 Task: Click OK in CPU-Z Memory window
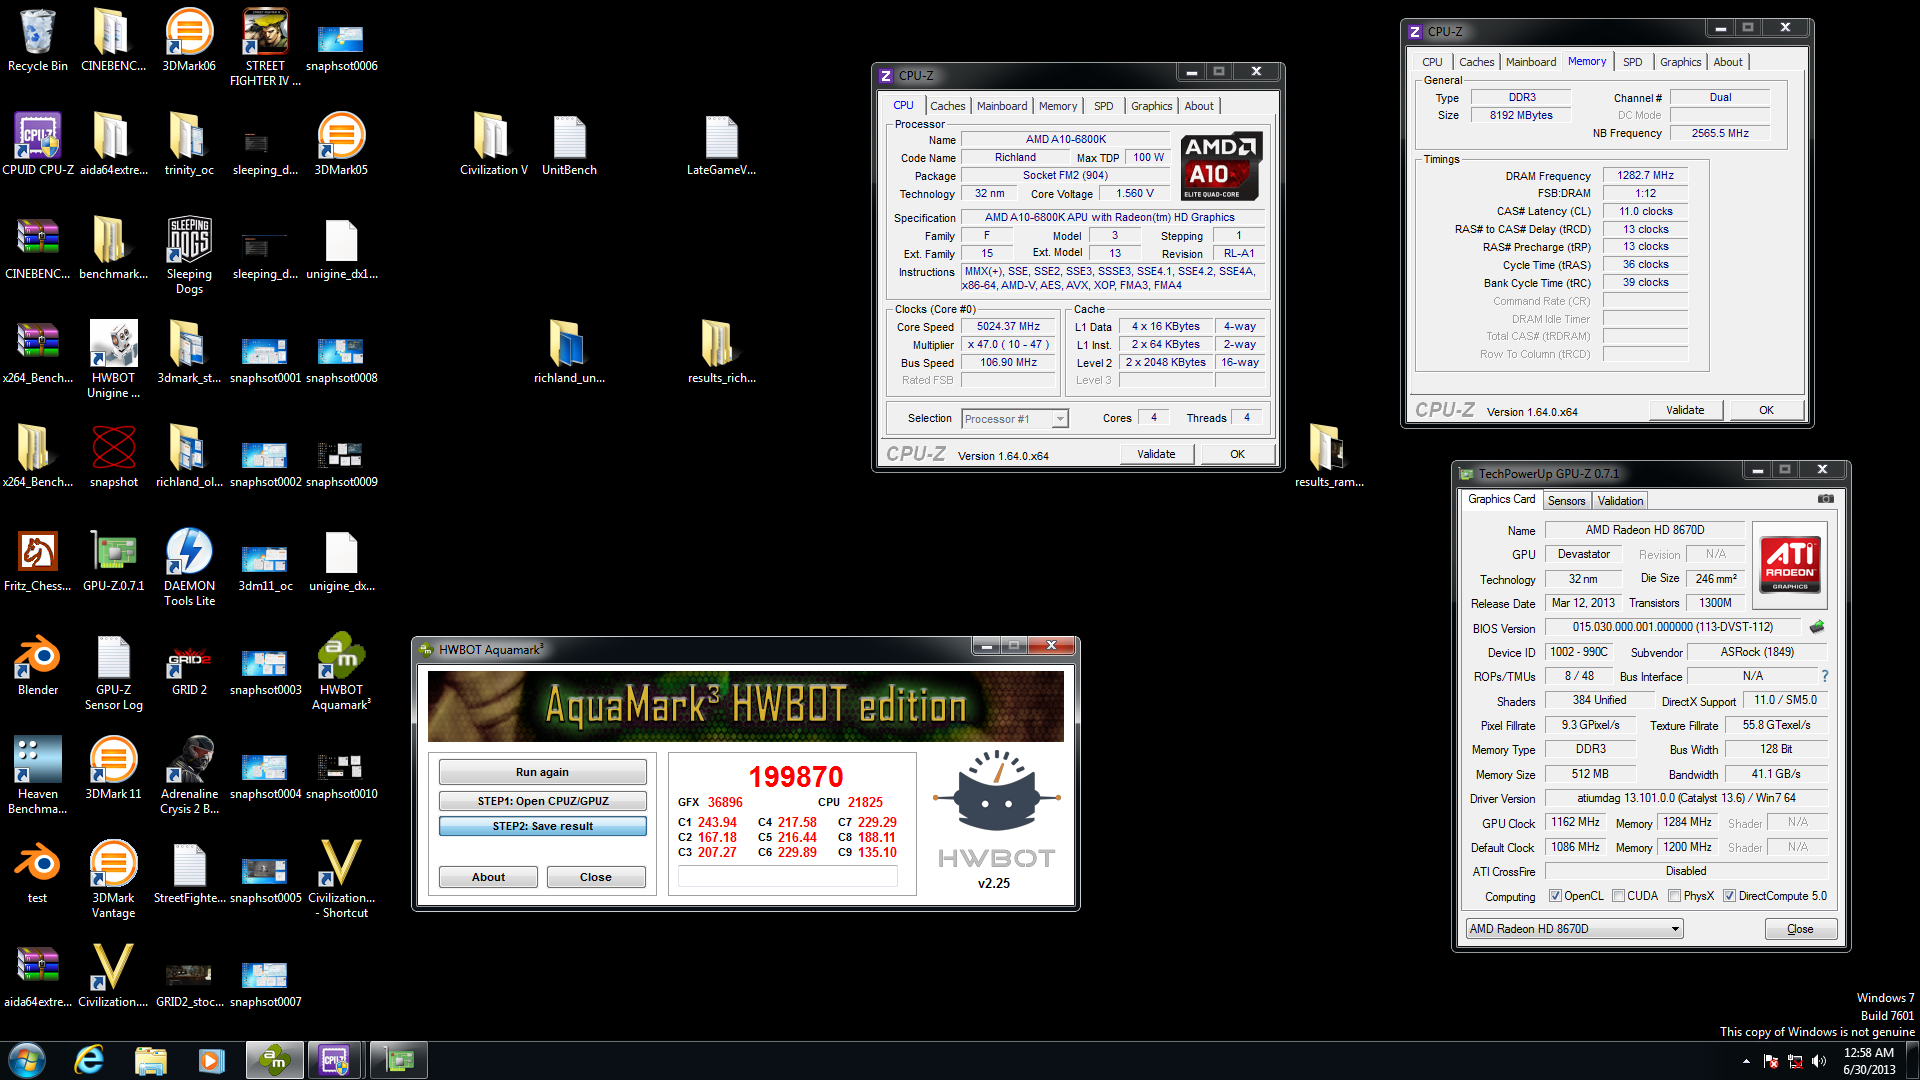[1766, 410]
